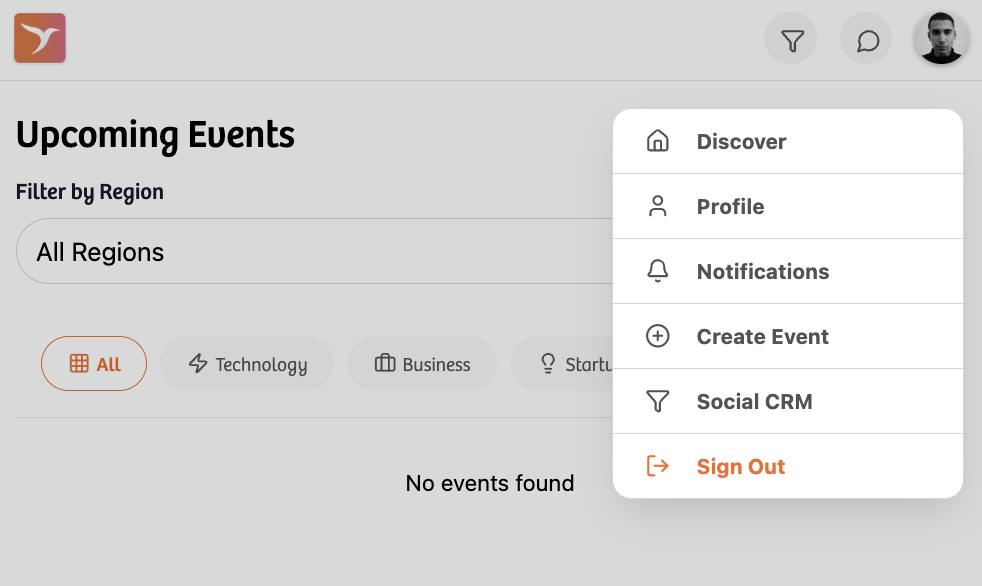The image size is (982, 586).
Task: Filter events by Business category
Action: tap(422, 364)
